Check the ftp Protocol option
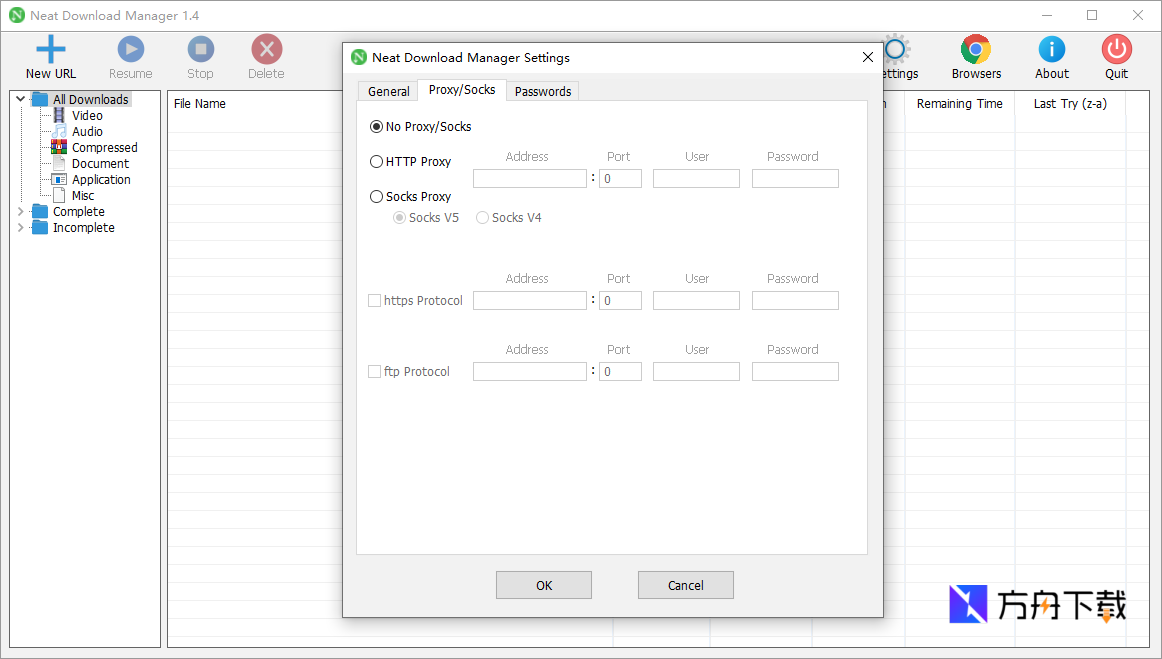1162x659 pixels. [x=374, y=371]
